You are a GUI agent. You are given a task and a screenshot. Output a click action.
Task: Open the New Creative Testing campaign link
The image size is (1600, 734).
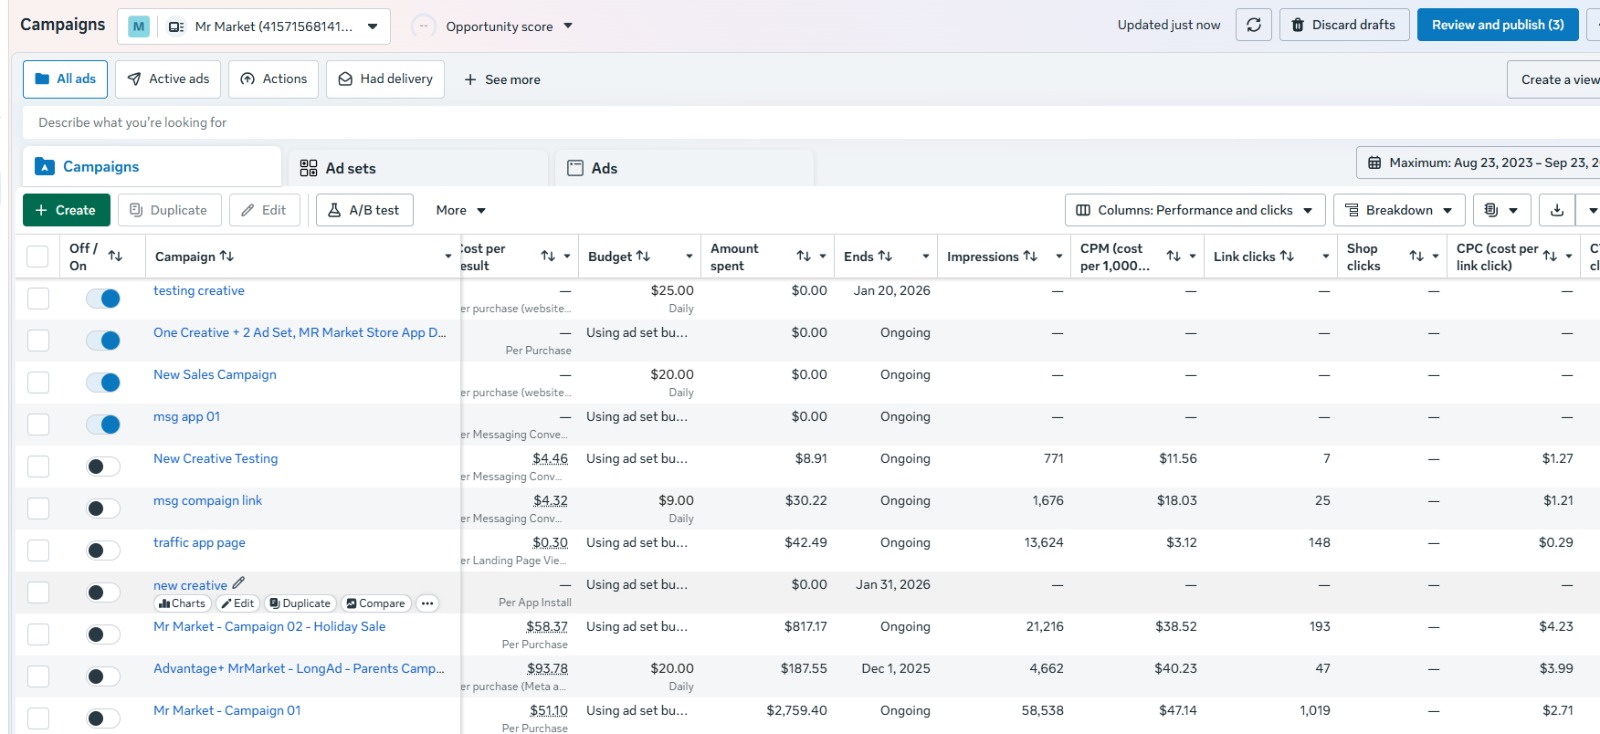(x=216, y=458)
